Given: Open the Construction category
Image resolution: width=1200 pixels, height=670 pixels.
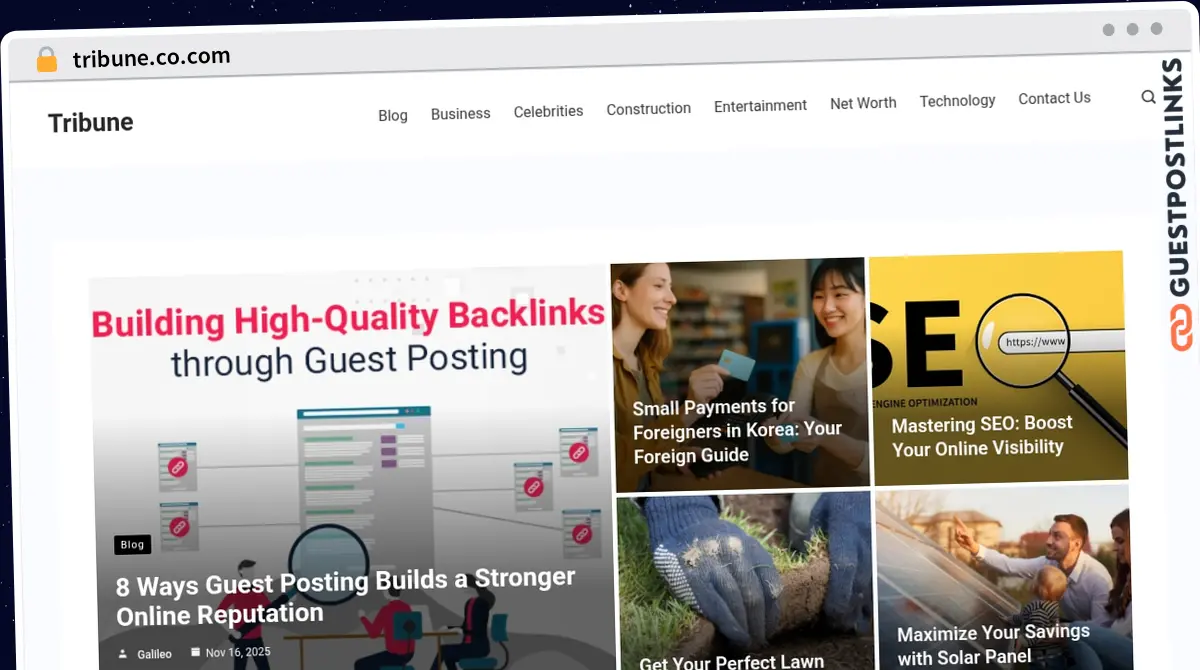Looking at the screenshot, I should pyautogui.click(x=649, y=108).
